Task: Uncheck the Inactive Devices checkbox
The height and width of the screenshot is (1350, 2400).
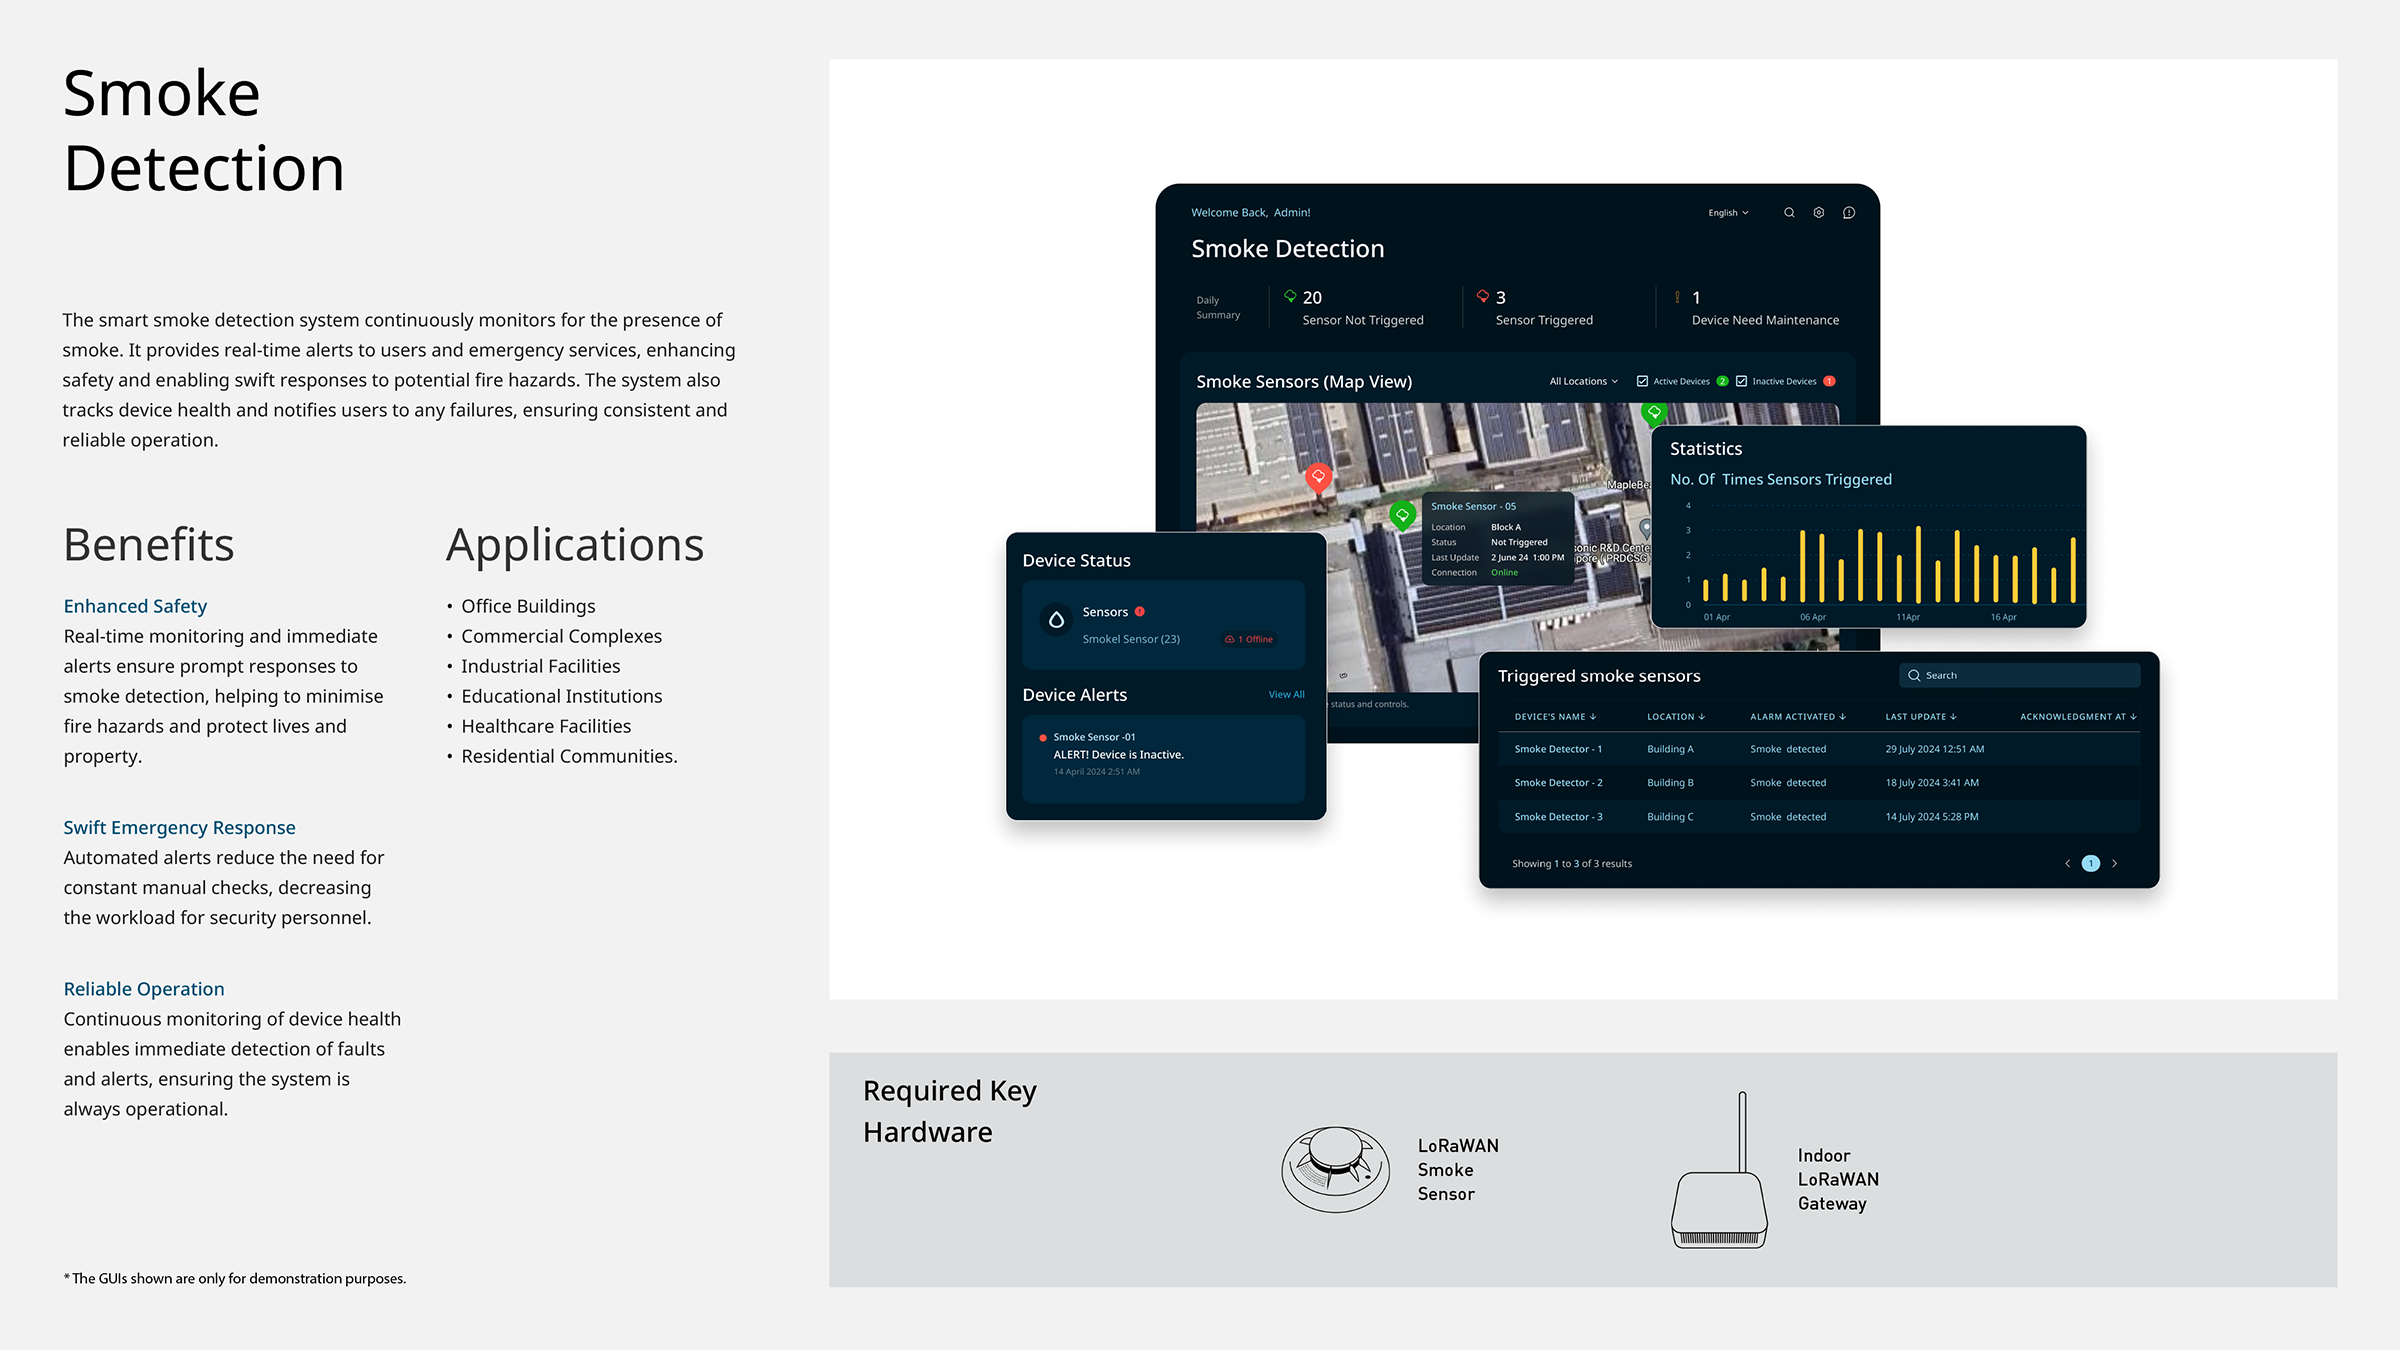Action: [x=1741, y=381]
